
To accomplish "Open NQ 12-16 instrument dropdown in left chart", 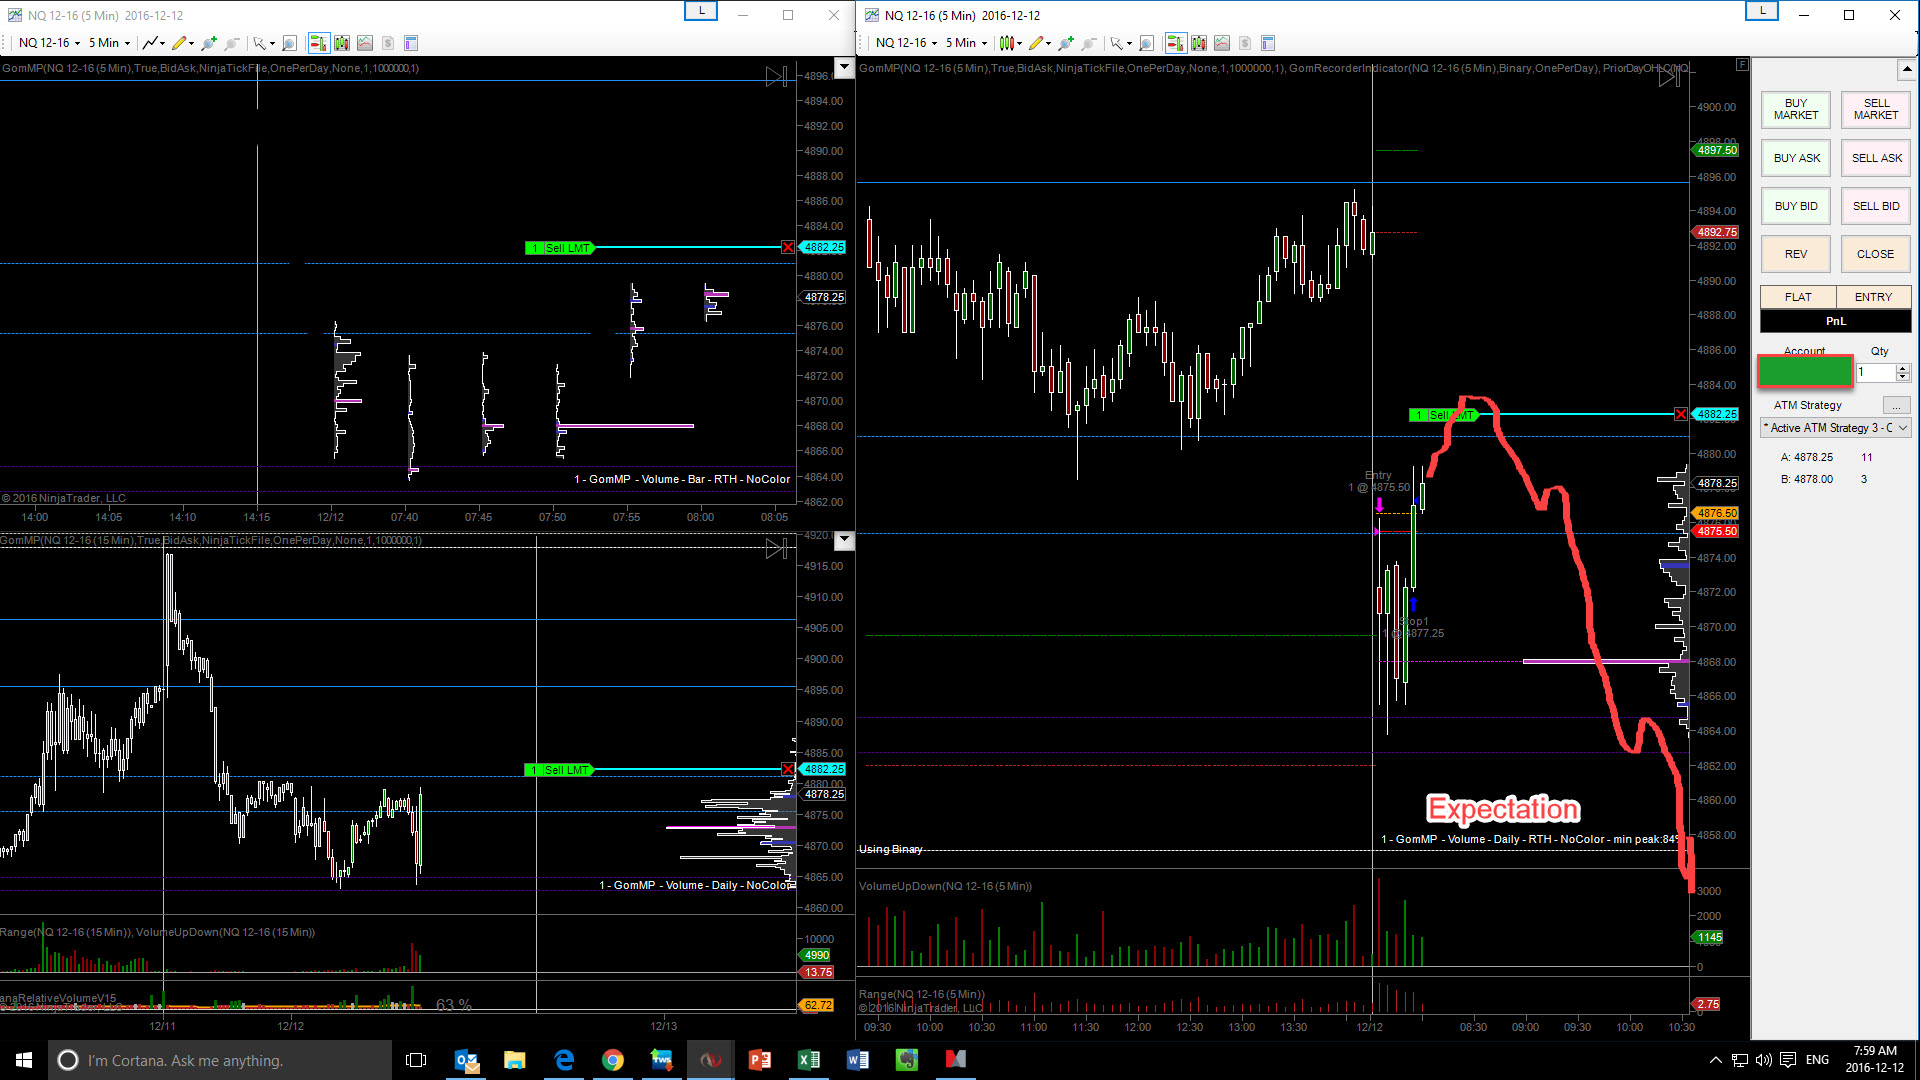I will pyautogui.click(x=49, y=43).
